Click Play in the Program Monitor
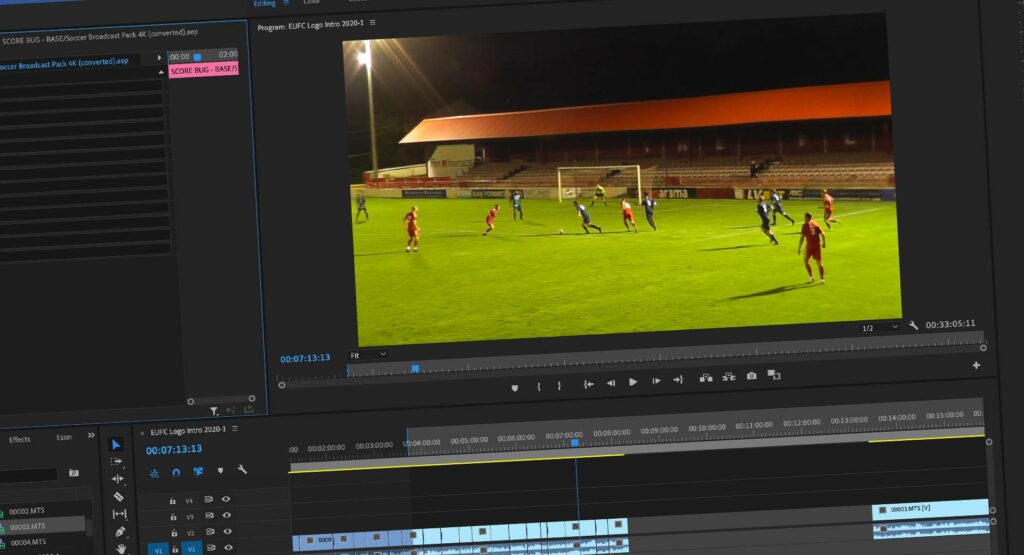 tap(633, 382)
